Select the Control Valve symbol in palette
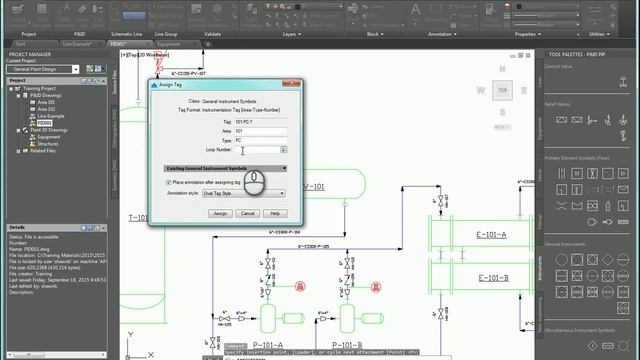The image size is (640, 360). pyautogui.click(x=623, y=82)
